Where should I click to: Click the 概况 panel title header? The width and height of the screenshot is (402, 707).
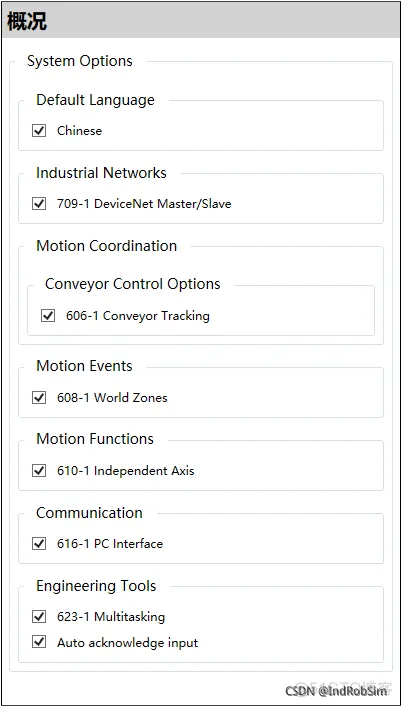[27, 21]
